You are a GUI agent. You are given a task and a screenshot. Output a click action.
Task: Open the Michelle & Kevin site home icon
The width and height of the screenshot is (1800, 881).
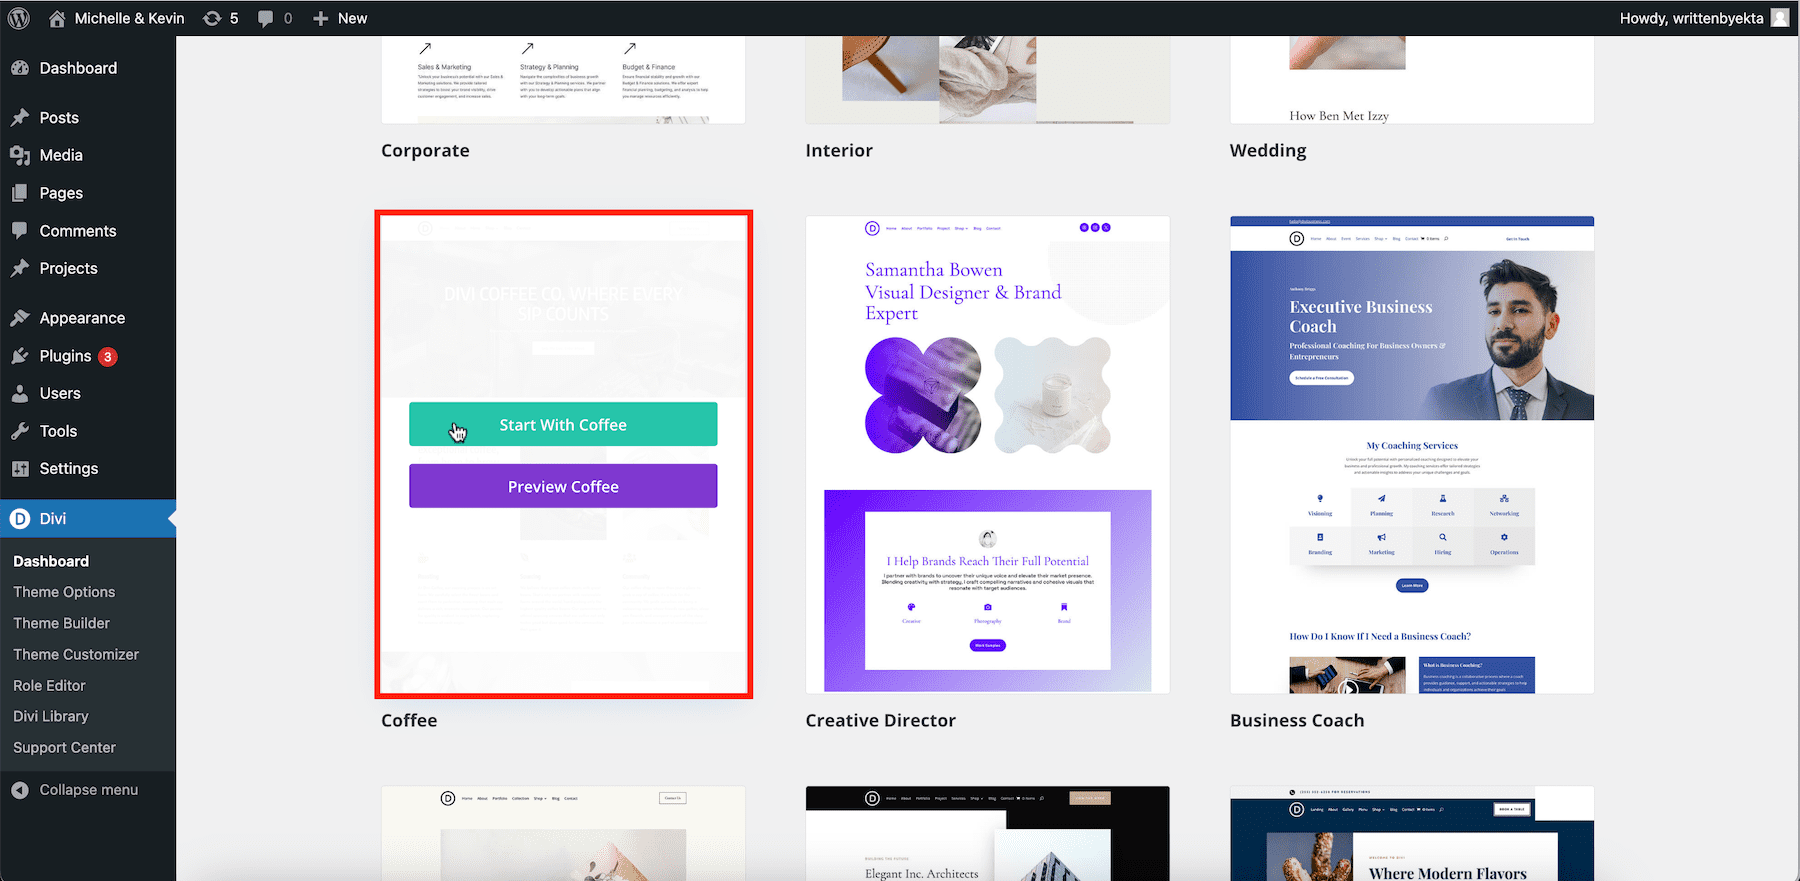click(x=57, y=18)
